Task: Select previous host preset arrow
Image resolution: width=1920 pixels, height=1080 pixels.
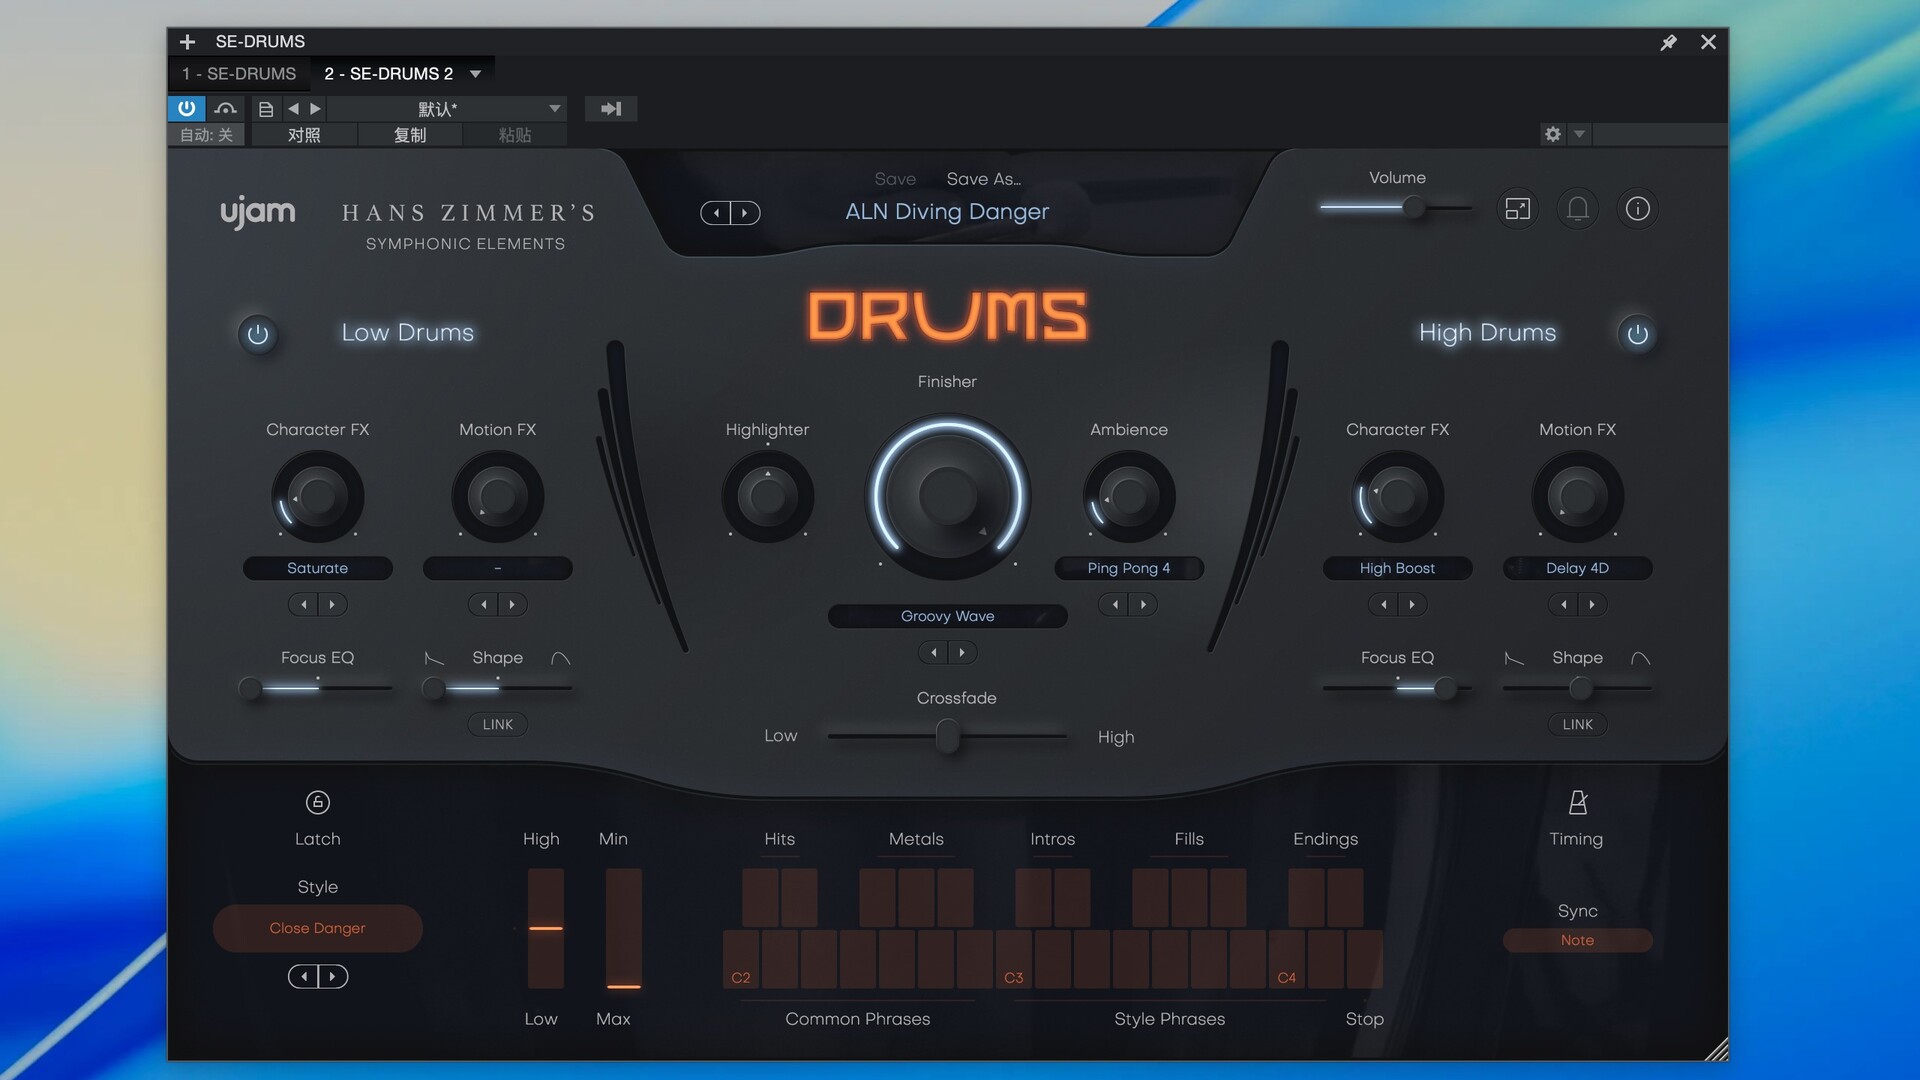Action: pyautogui.click(x=293, y=108)
